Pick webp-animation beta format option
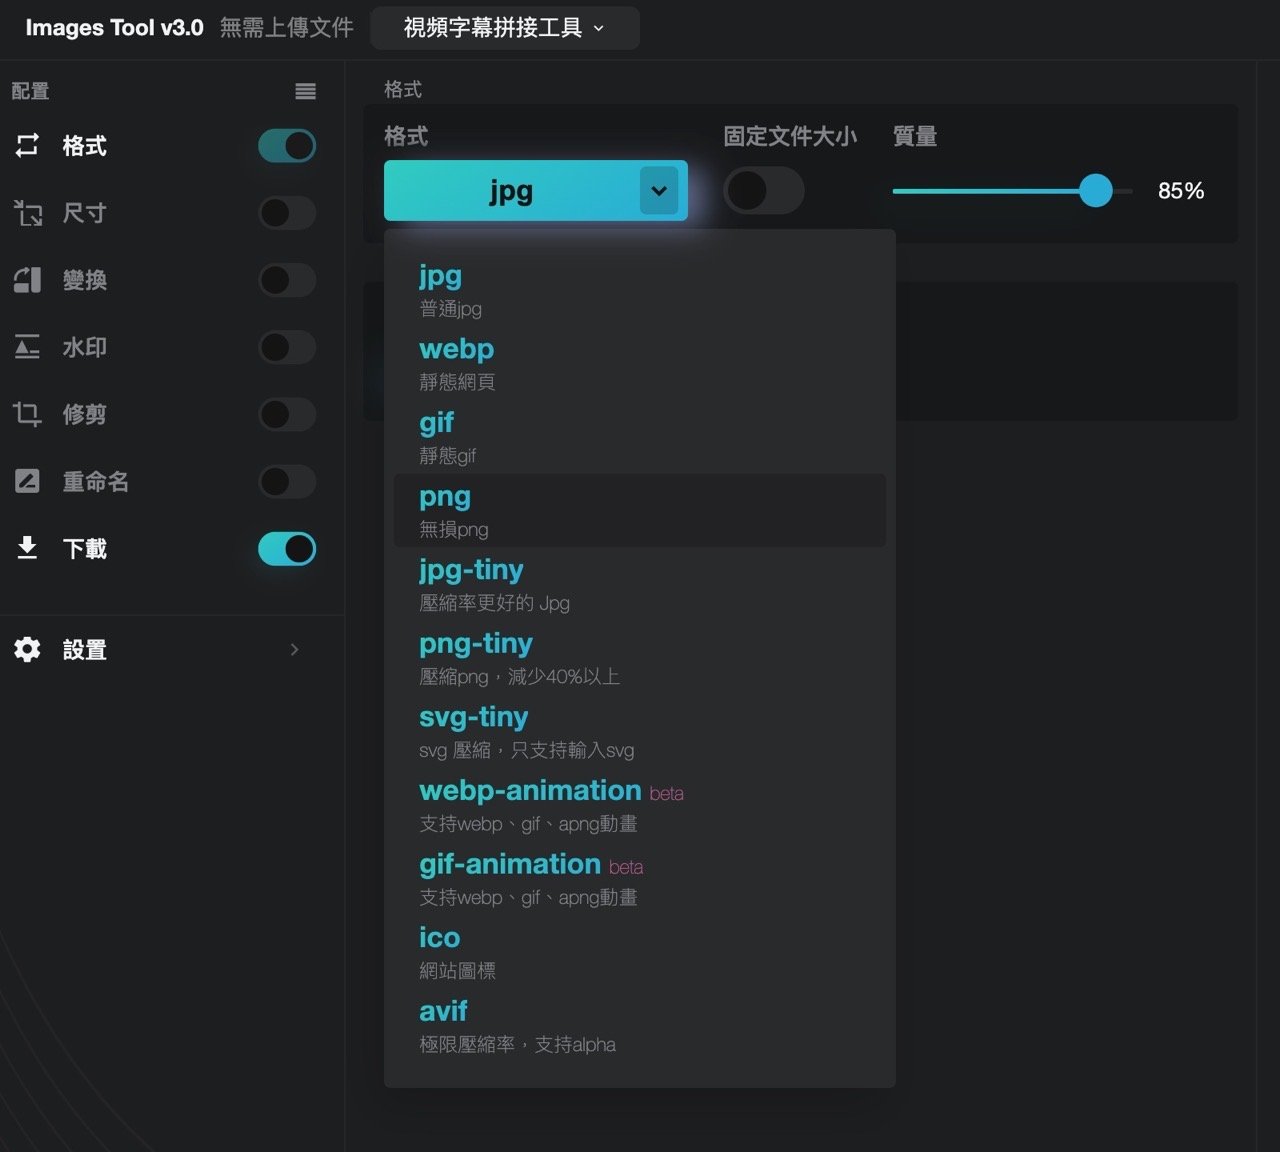The width and height of the screenshot is (1280, 1152). (x=640, y=805)
